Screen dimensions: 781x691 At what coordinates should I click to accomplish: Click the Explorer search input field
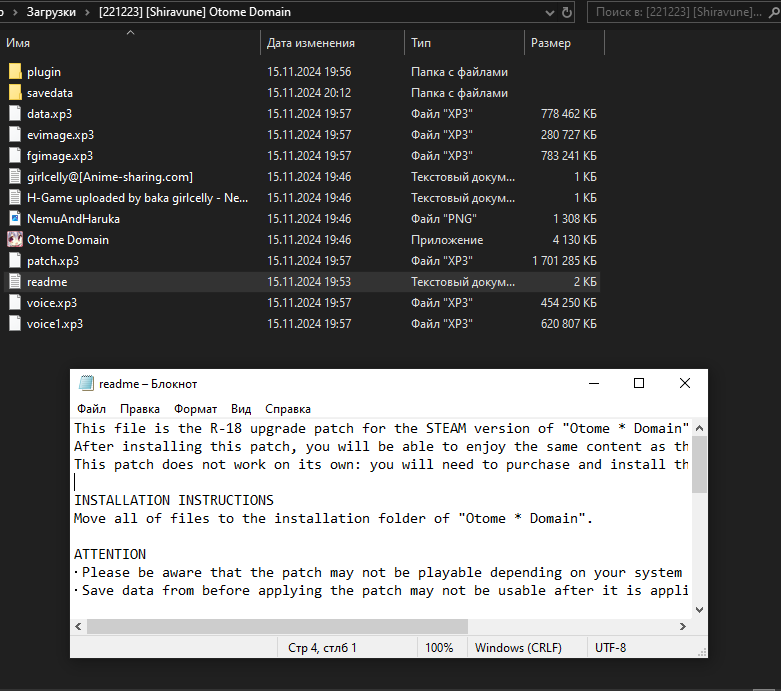(x=678, y=12)
